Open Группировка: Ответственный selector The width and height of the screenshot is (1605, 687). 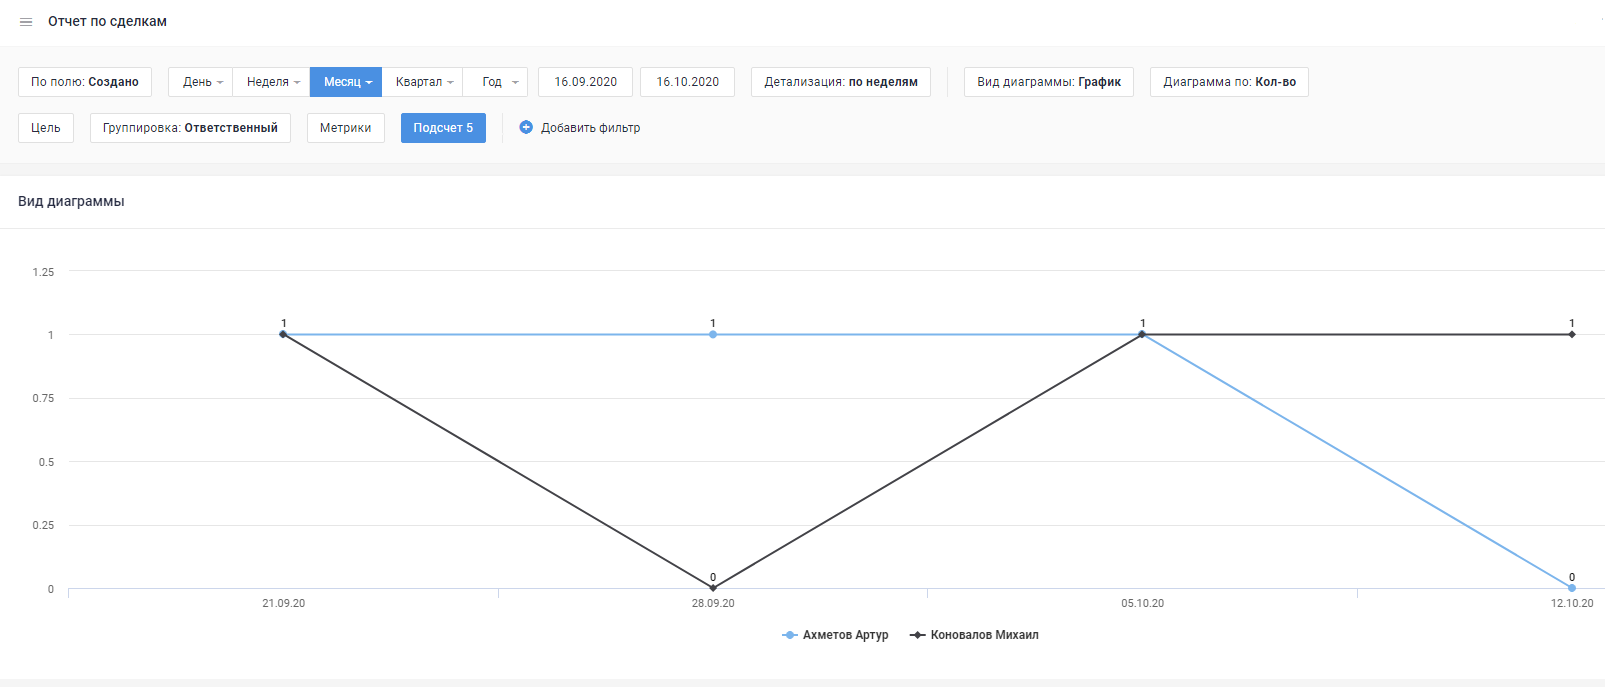[x=190, y=128]
